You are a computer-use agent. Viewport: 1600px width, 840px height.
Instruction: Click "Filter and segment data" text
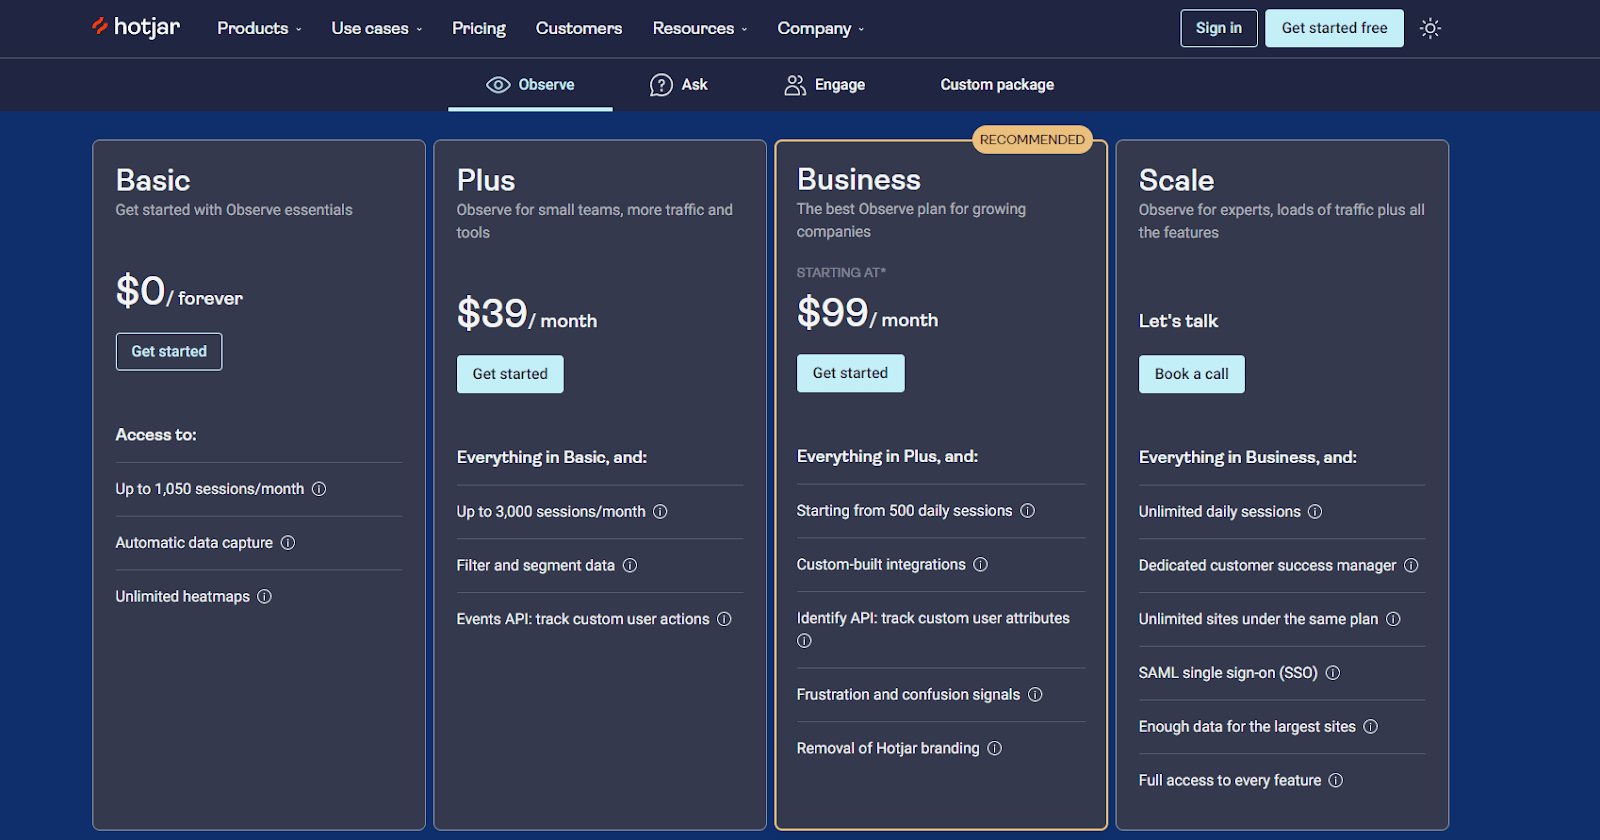[x=536, y=566]
